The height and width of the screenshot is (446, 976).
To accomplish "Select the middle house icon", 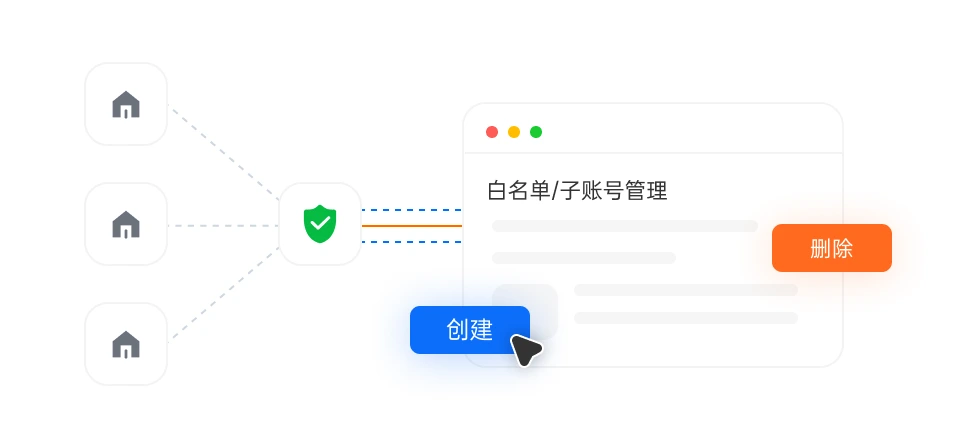I will click(126, 224).
